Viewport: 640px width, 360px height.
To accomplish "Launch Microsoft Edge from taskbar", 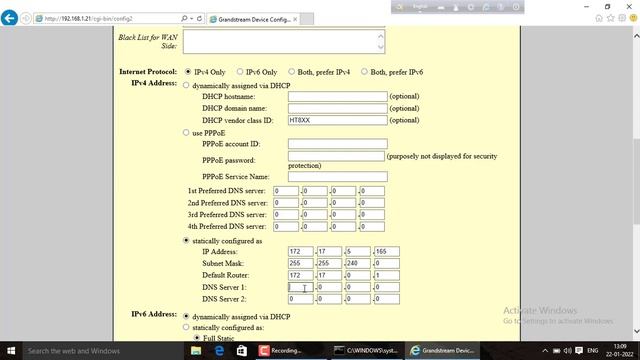I will [219, 351].
